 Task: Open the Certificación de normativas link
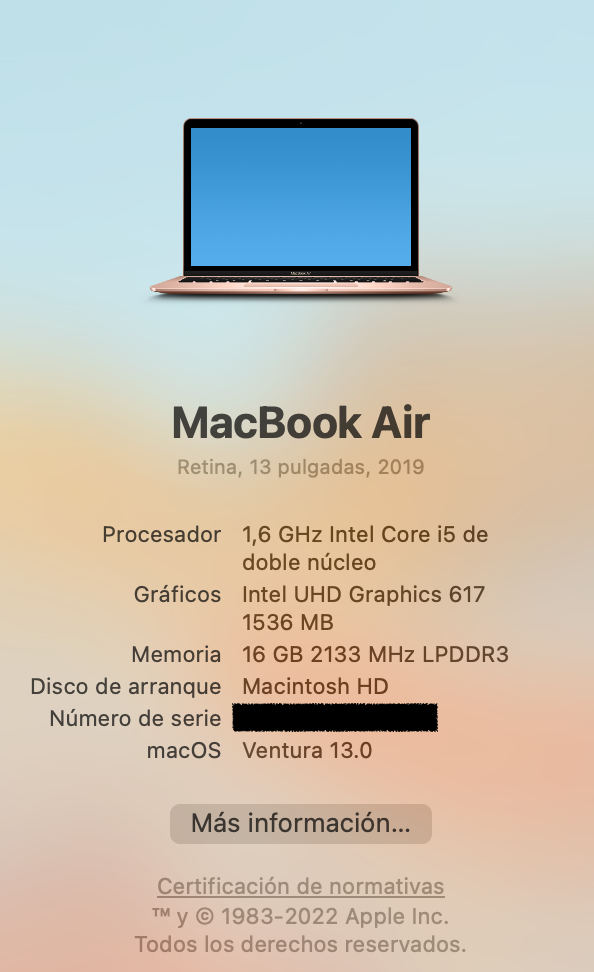click(x=301, y=886)
